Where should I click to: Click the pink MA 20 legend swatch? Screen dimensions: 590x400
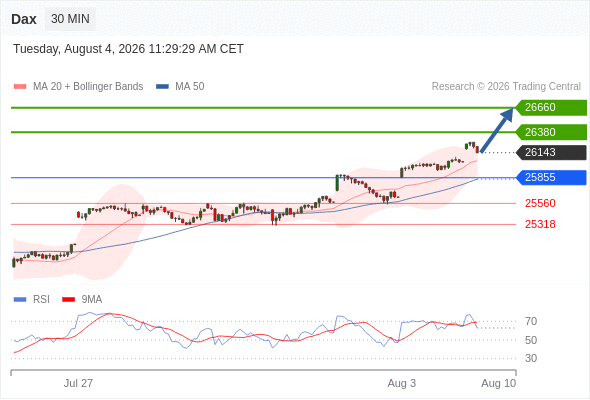click(20, 87)
